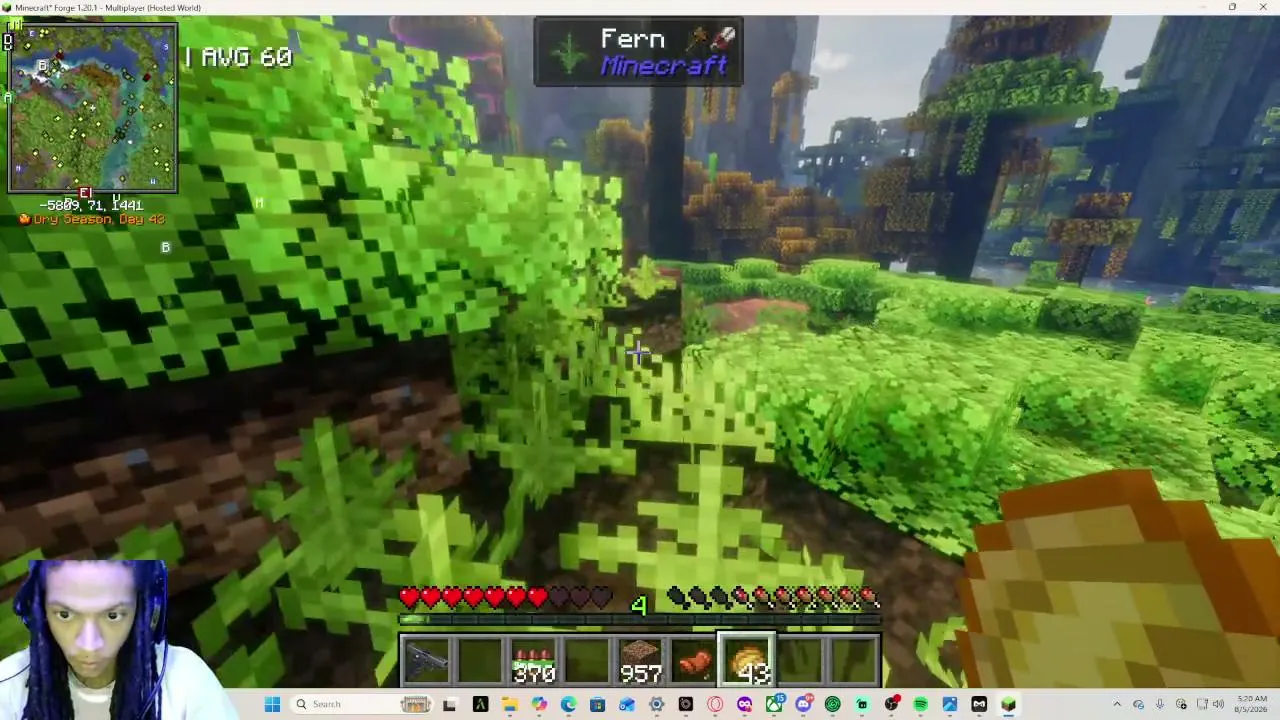The height and width of the screenshot is (720, 1280).
Task: Click the volume icon in the system tray
Action: (x=1218, y=704)
